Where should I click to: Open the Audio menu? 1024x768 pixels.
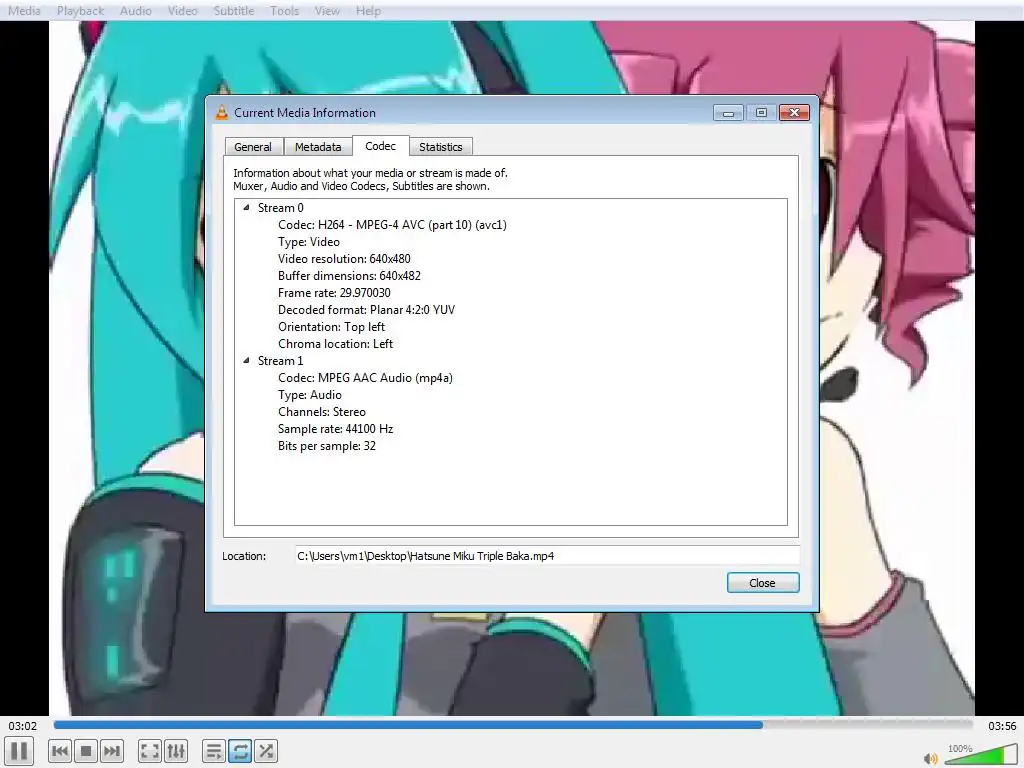click(136, 10)
